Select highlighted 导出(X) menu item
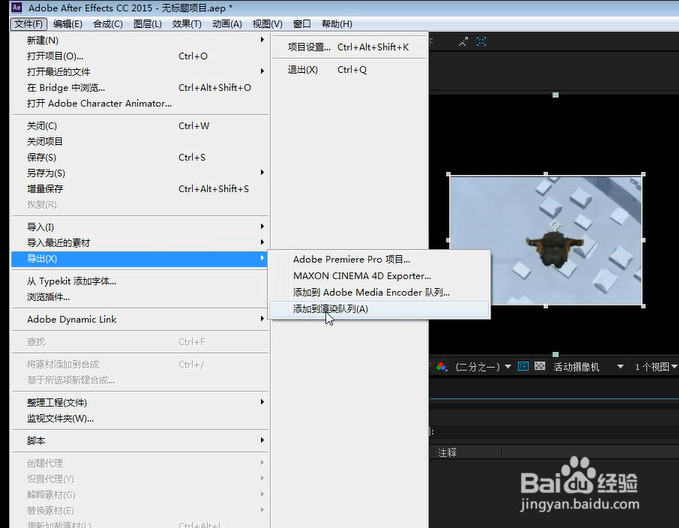 pos(139,259)
